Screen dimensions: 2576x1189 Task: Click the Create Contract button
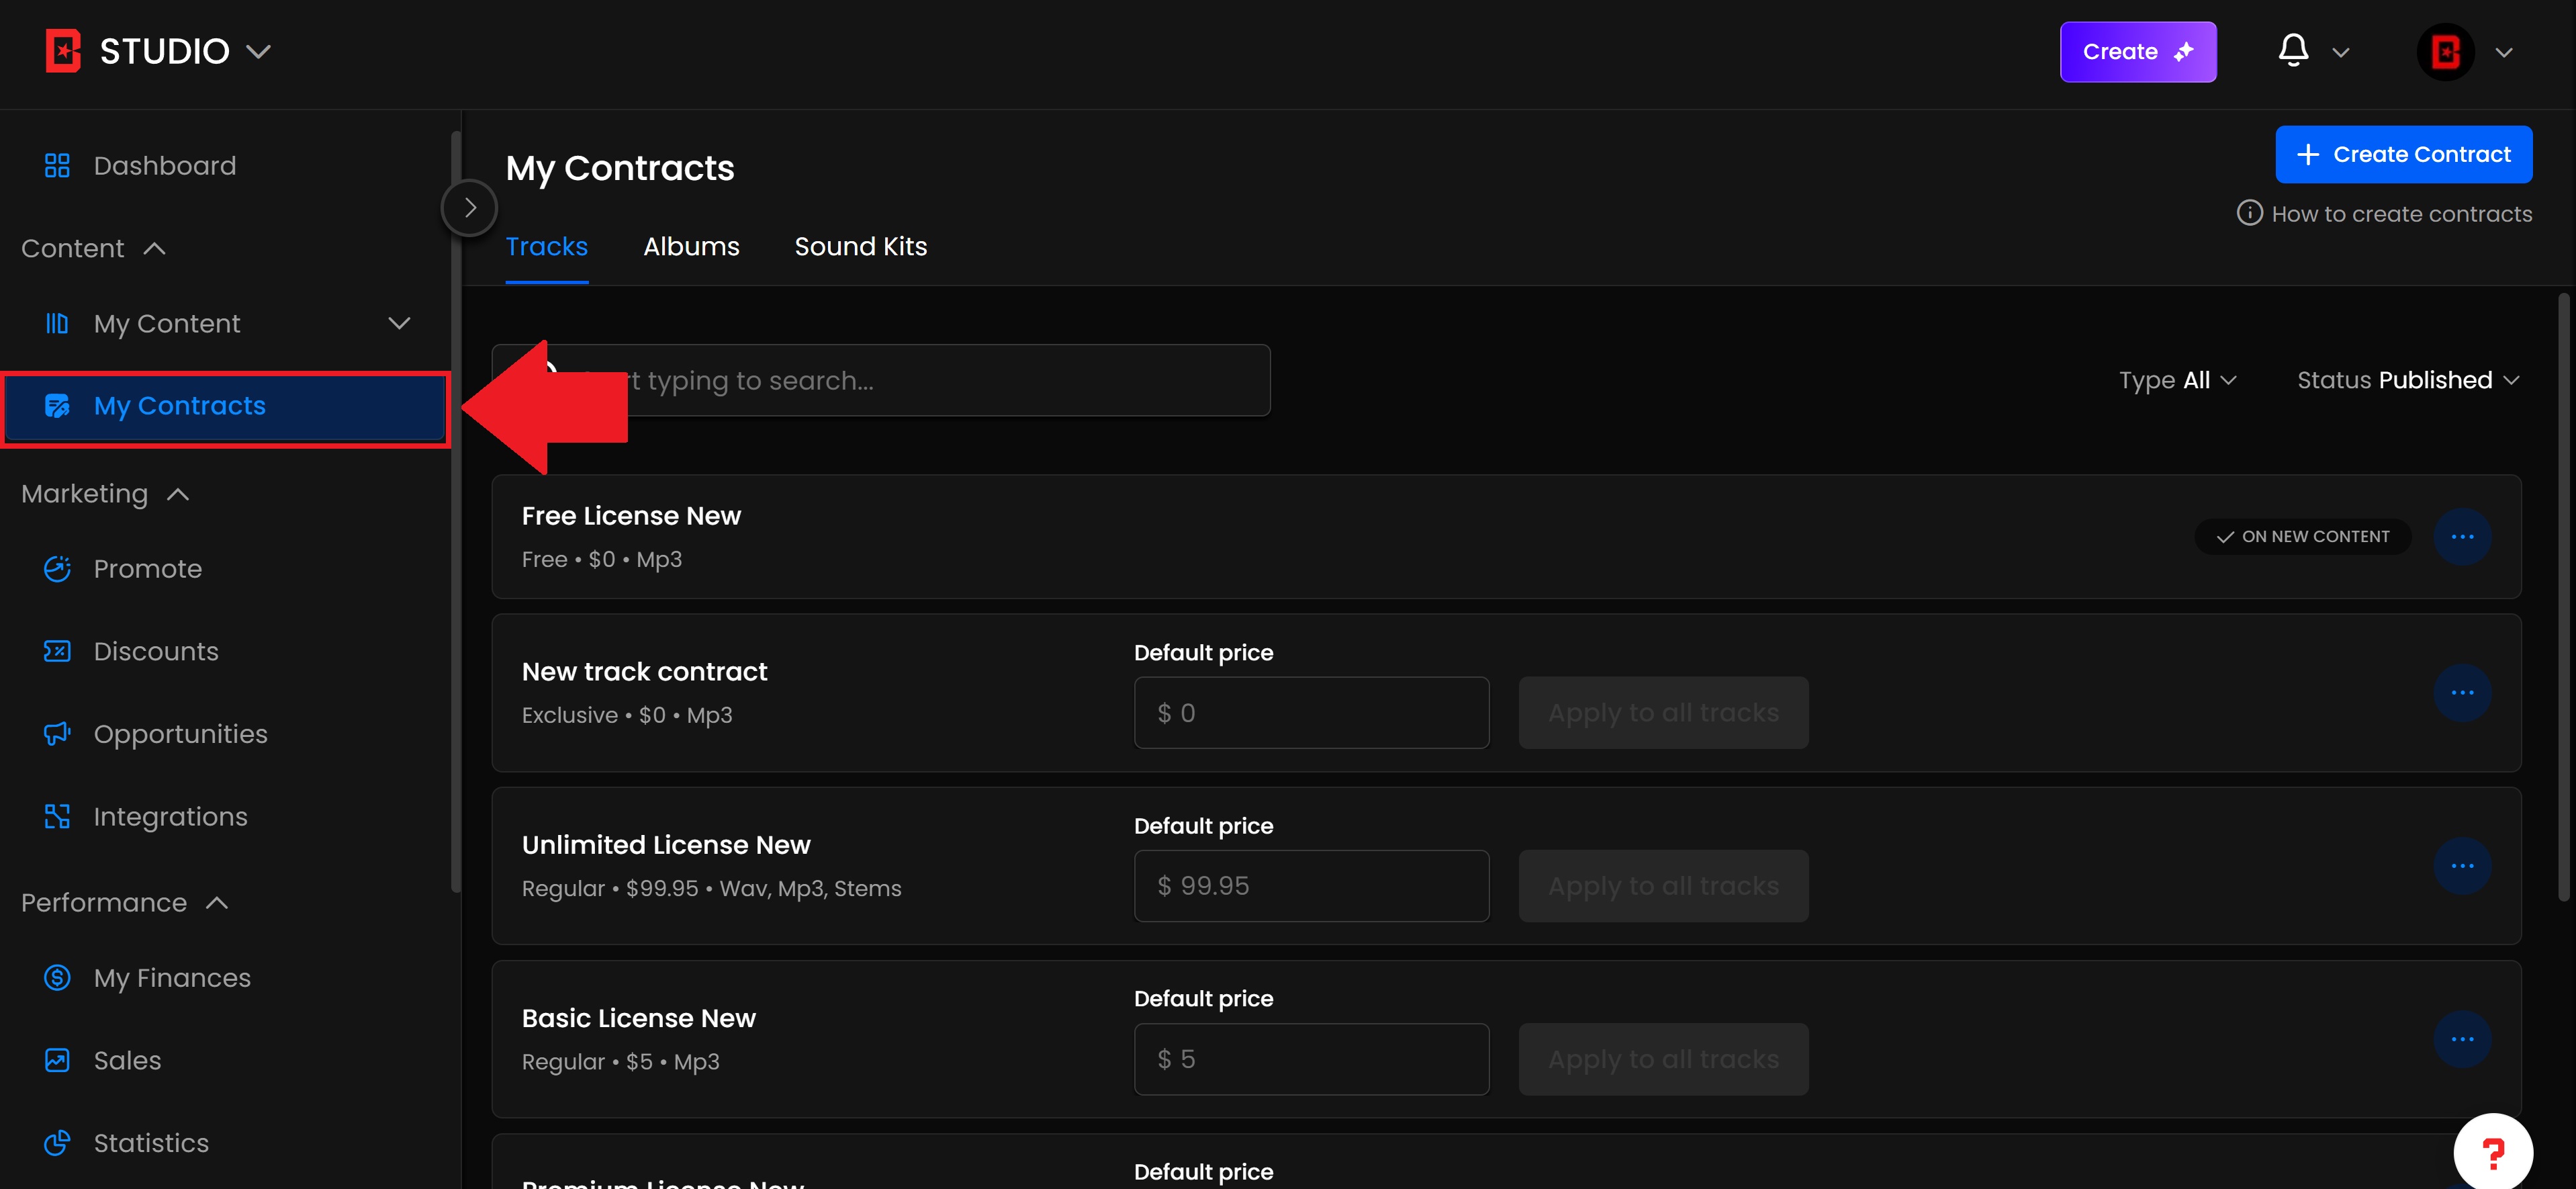tap(2403, 154)
